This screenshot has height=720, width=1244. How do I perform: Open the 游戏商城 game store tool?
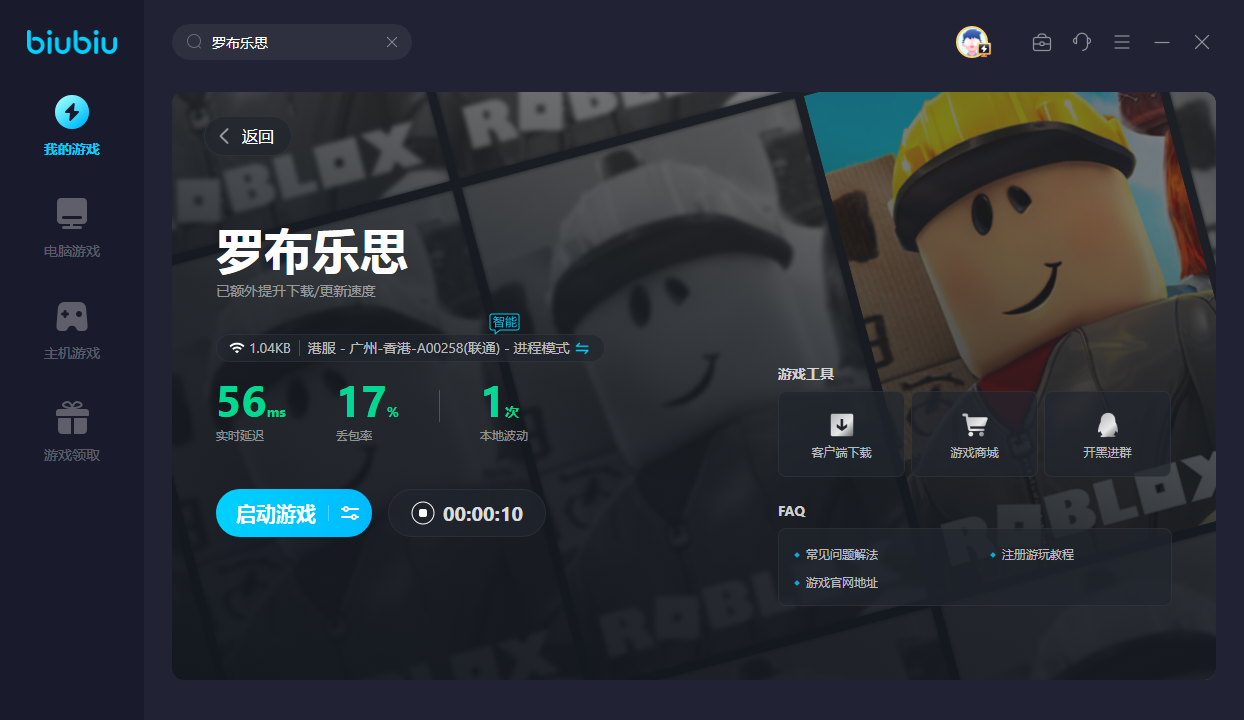(974, 434)
